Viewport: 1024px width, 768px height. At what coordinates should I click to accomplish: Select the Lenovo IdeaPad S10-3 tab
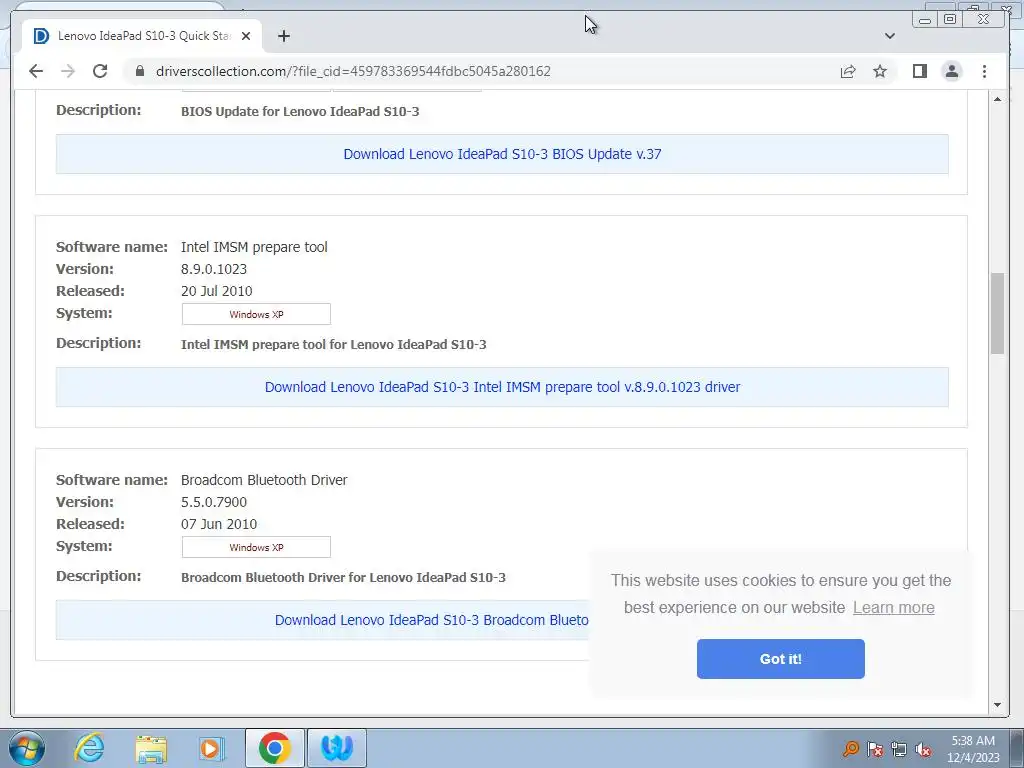click(143, 36)
